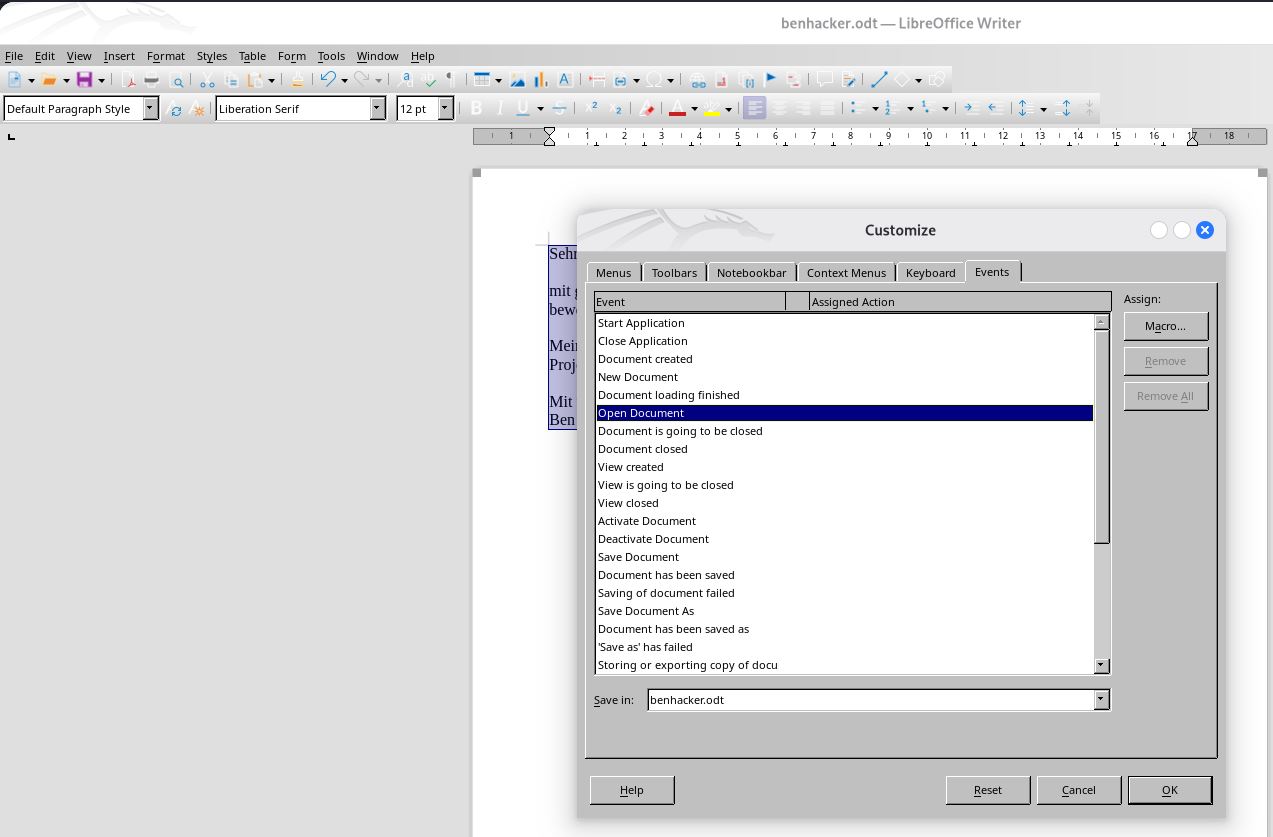Select the Insert Table icon

click(x=484, y=79)
